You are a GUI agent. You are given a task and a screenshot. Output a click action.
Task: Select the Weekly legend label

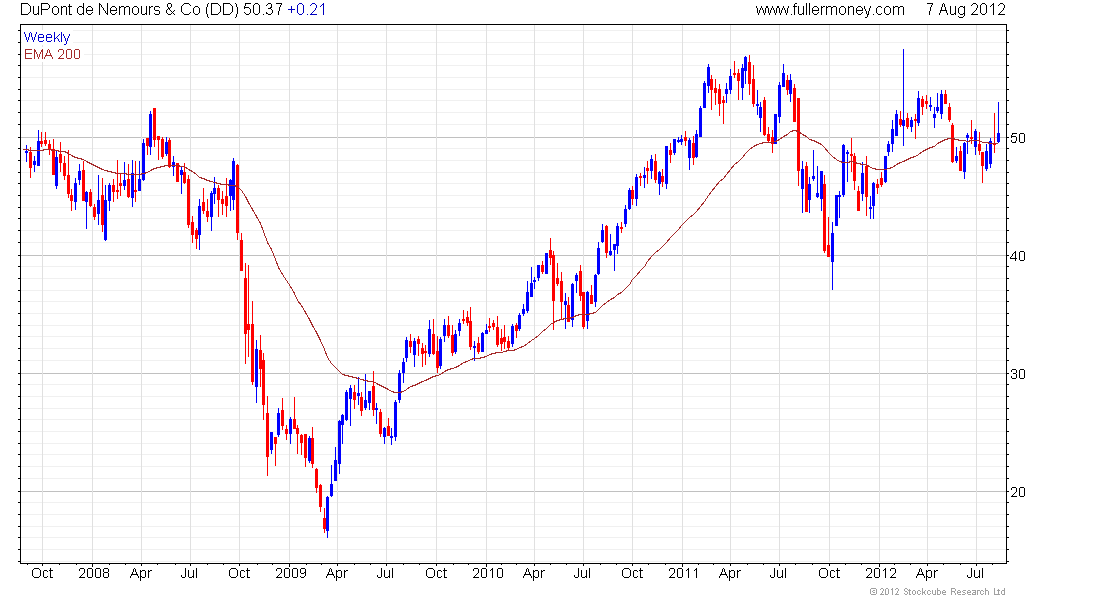coord(47,37)
